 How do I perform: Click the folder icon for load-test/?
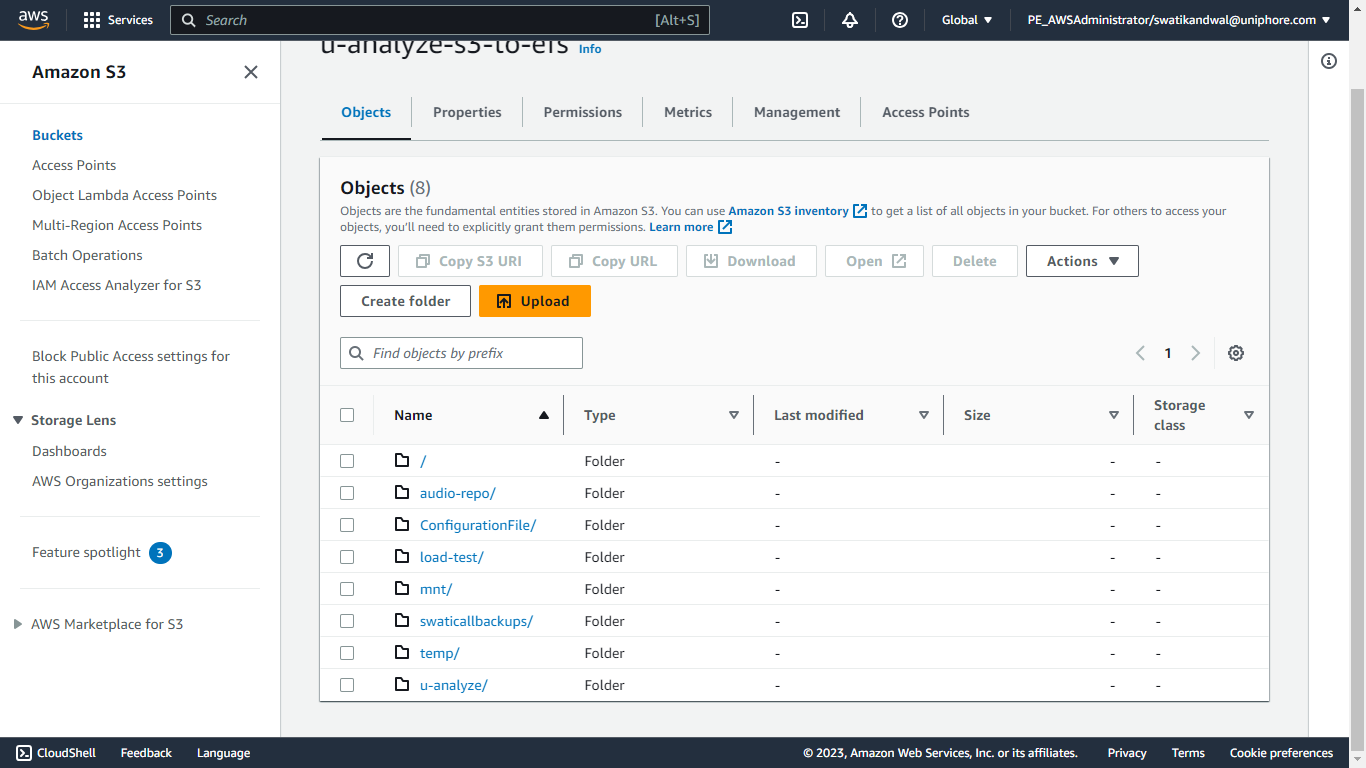tap(402, 557)
